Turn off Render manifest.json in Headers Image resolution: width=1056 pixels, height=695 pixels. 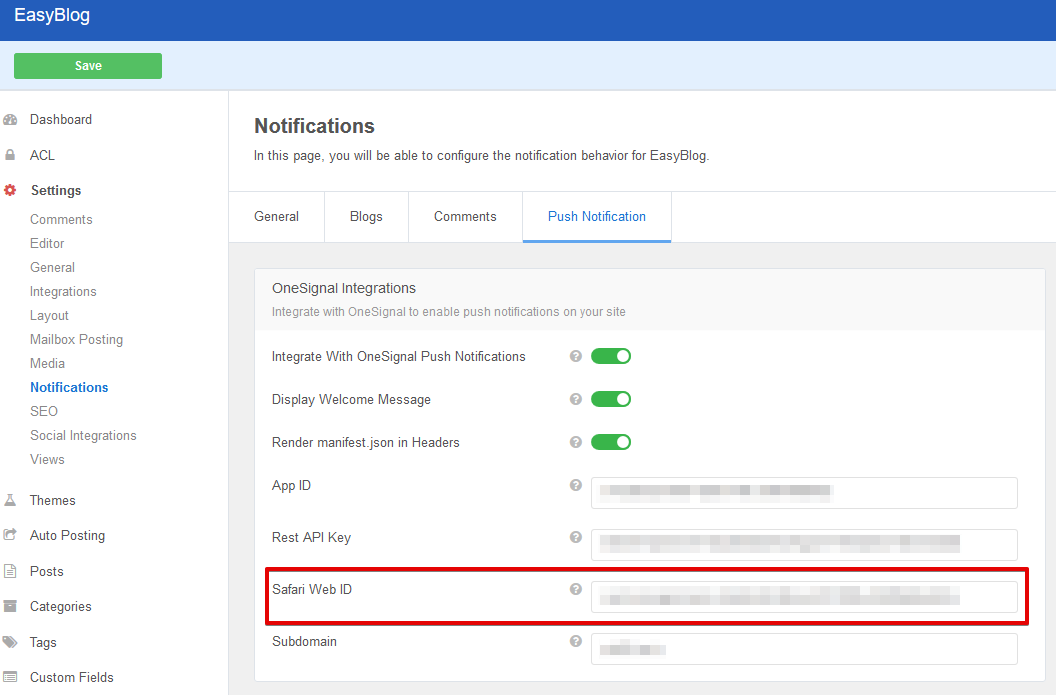tap(611, 442)
